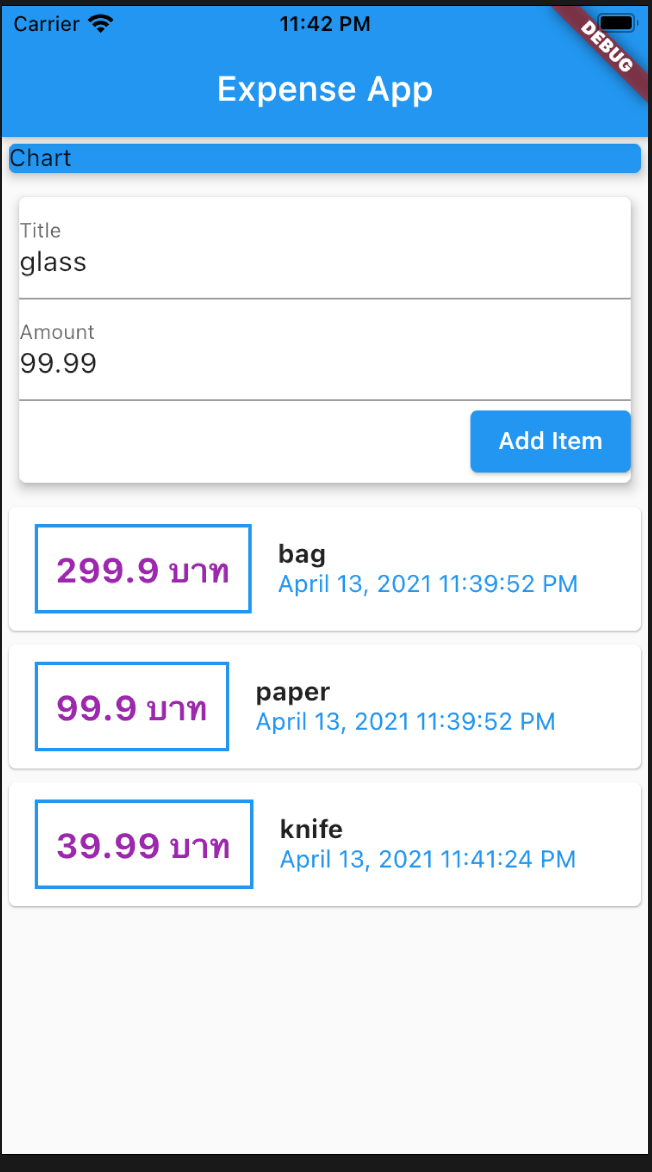Click the 299.9 บาท price box
This screenshot has width=652, height=1172.
pyautogui.click(x=143, y=569)
